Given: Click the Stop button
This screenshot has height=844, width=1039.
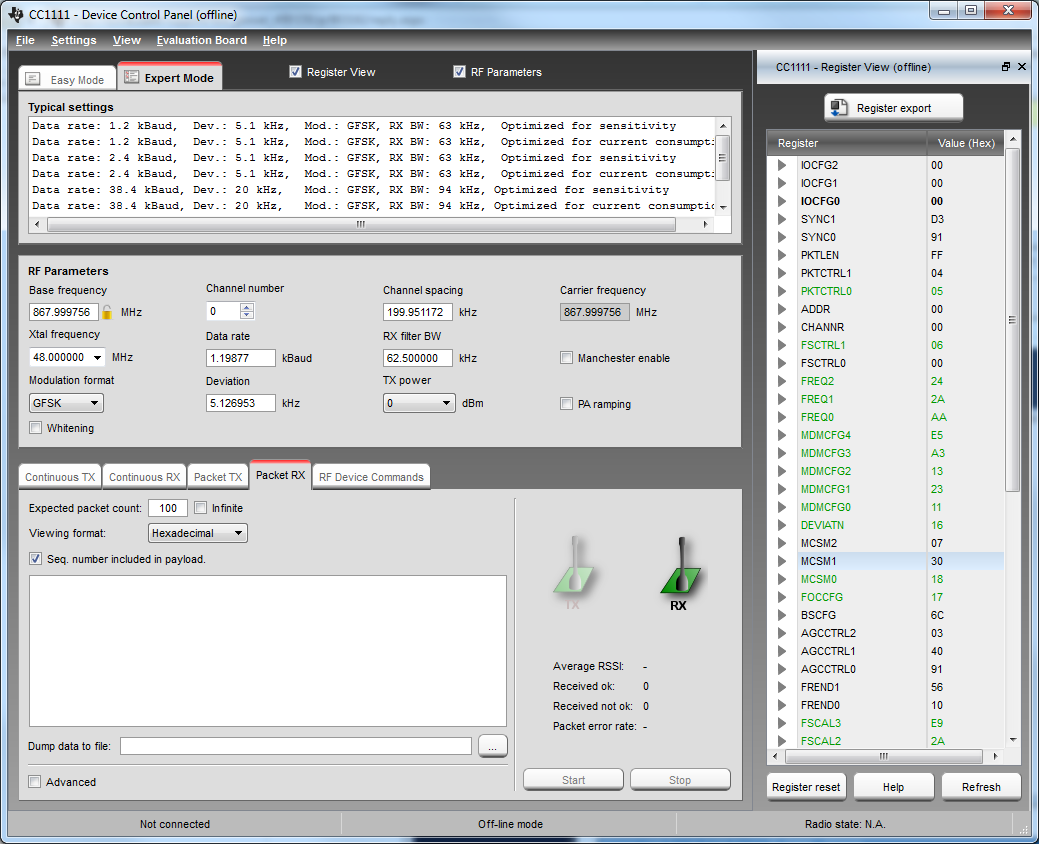Looking at the screenshot, I should point(680,780).
